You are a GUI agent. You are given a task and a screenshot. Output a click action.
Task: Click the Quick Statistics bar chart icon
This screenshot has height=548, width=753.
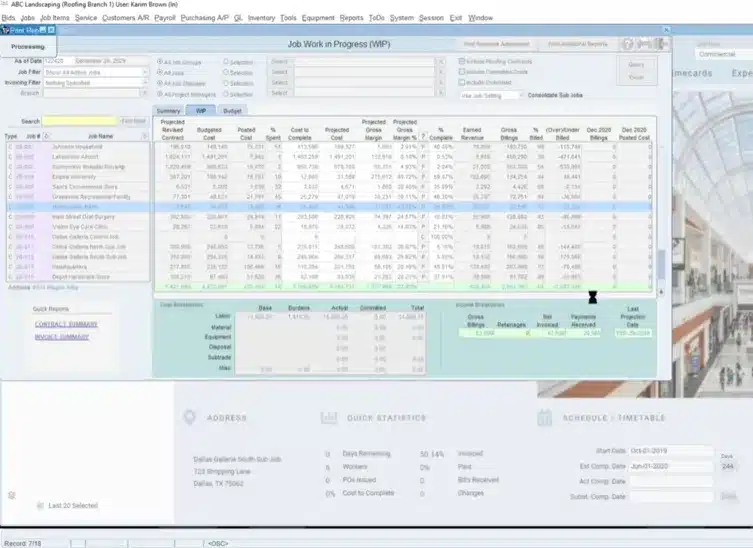[x=329, y=417]
